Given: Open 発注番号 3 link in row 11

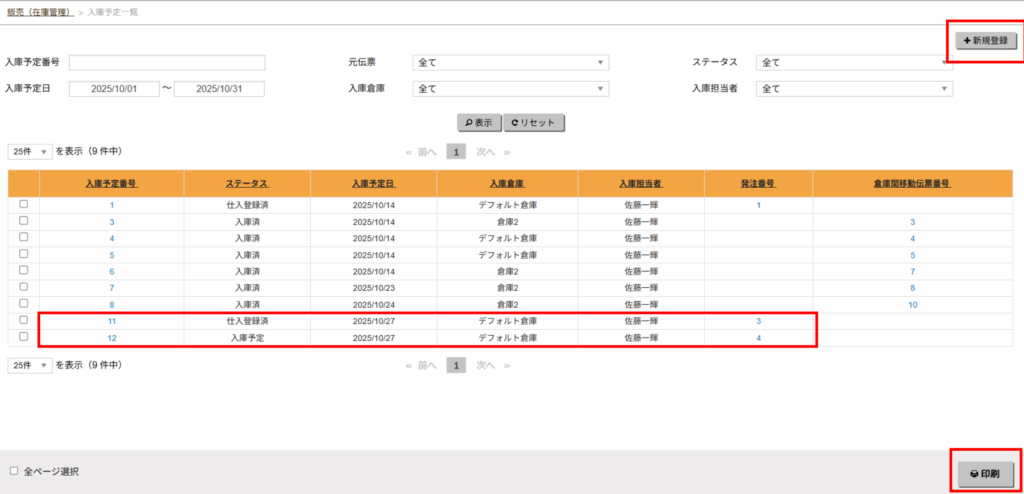Looking at the screenshot, I should [758, 322].
